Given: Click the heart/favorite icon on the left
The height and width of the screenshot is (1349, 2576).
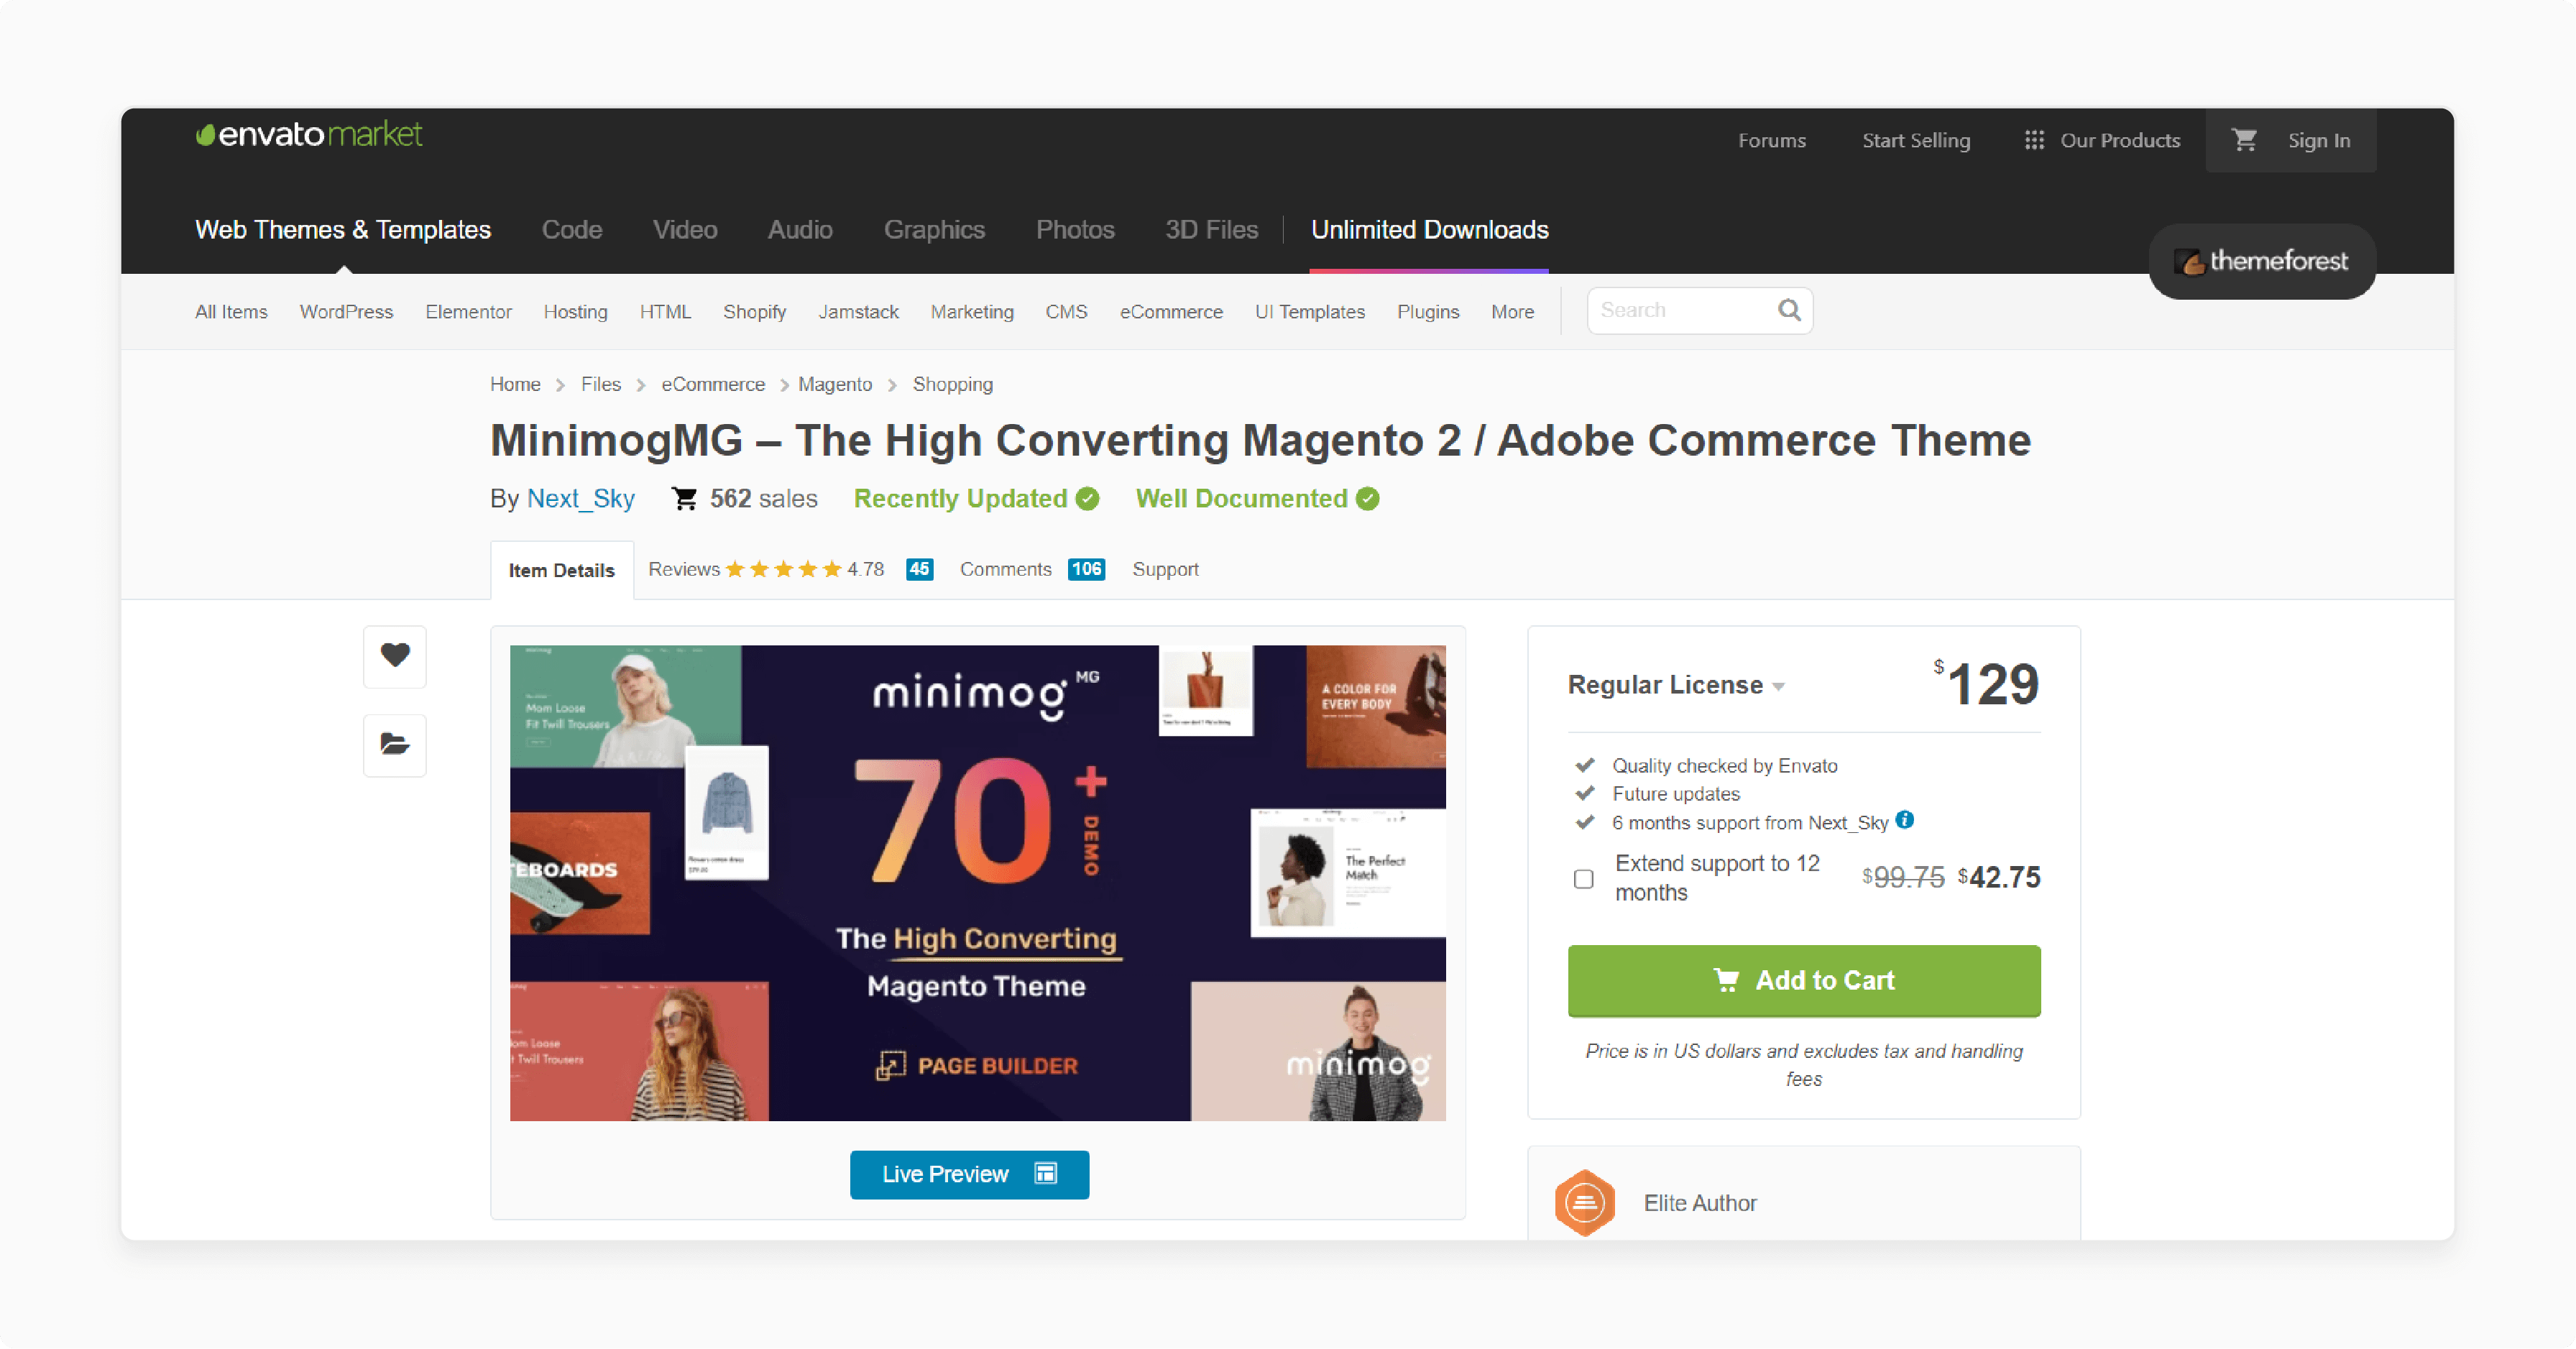Looking at the screenshot, I should 394,655.
